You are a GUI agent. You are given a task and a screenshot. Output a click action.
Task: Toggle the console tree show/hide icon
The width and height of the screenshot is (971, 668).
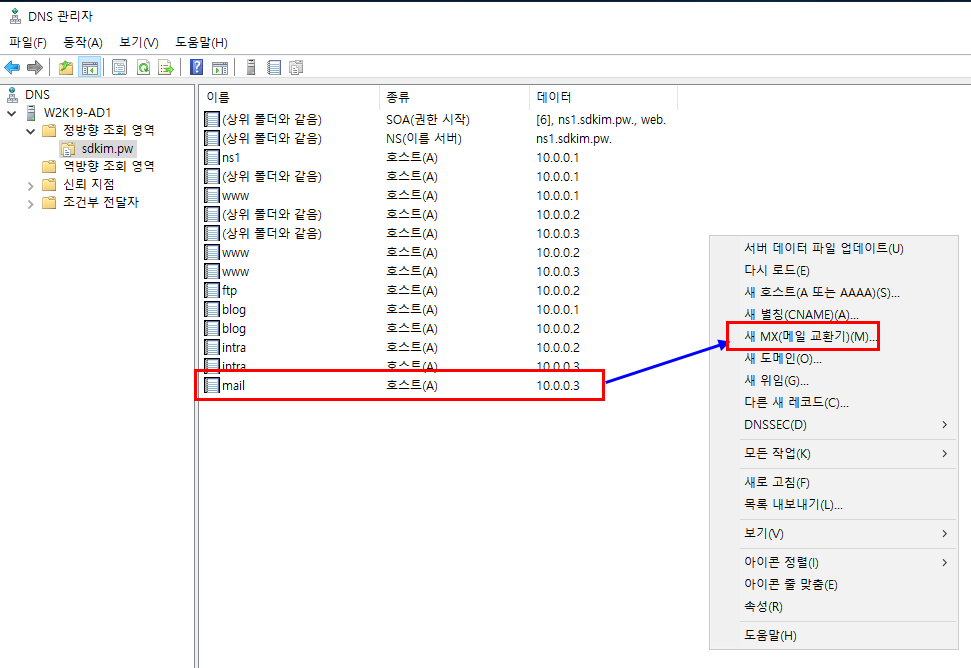point(90,67)
